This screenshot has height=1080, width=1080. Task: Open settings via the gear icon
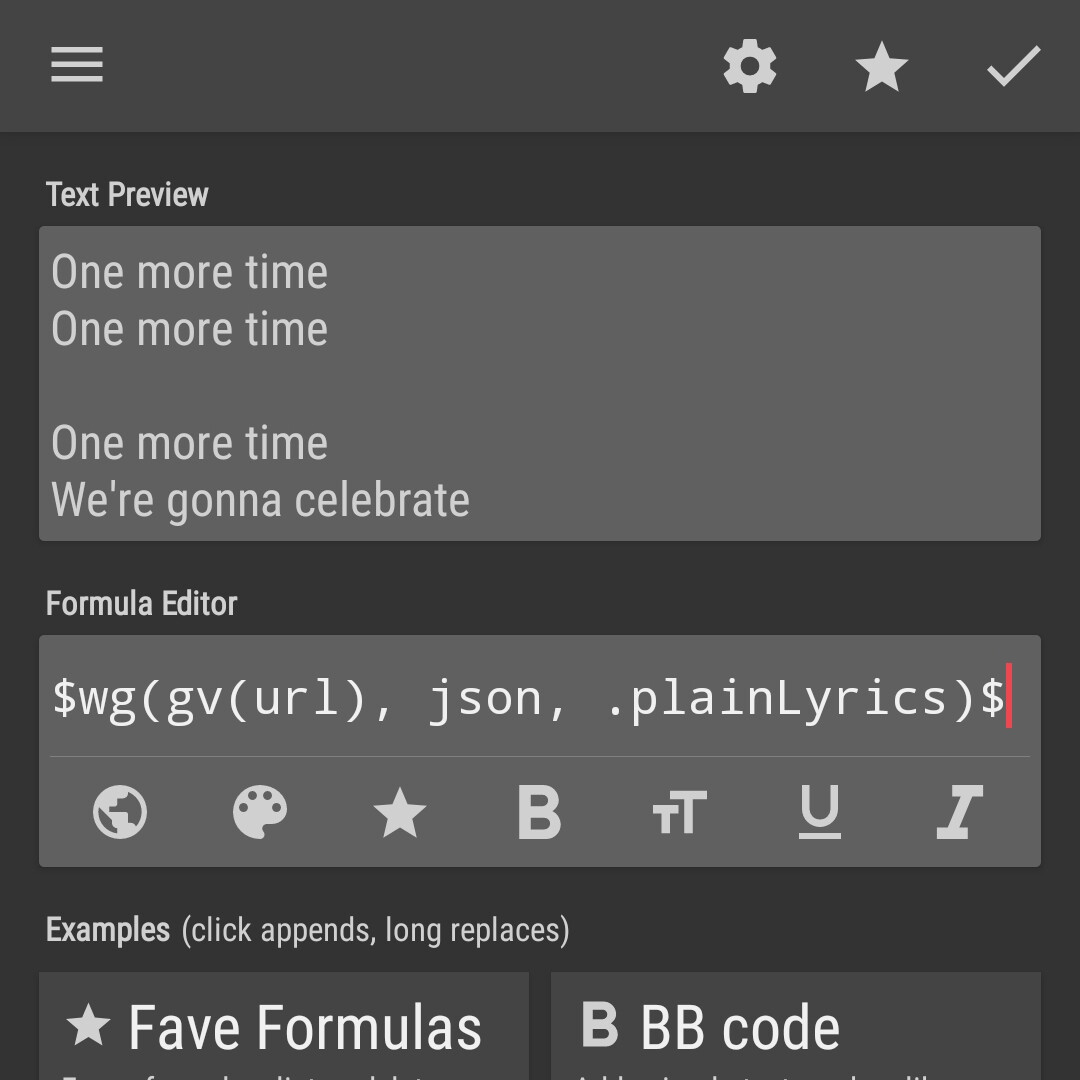pos(749,66)
